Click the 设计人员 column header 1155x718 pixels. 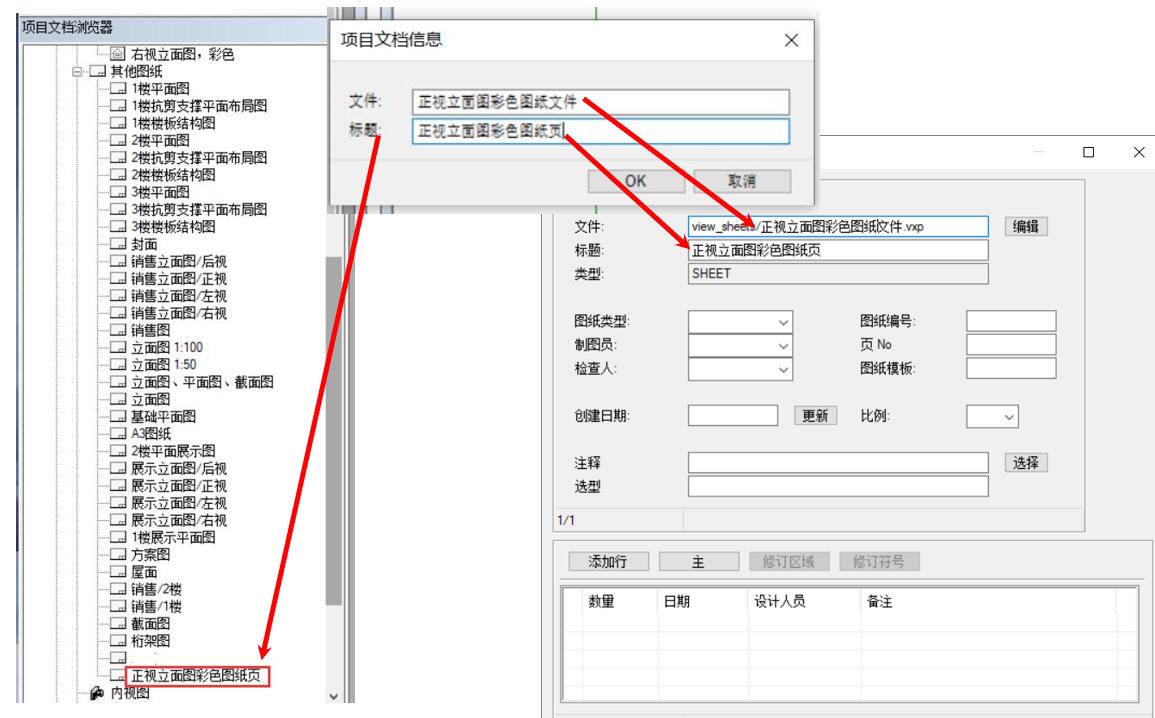[779, 602]
